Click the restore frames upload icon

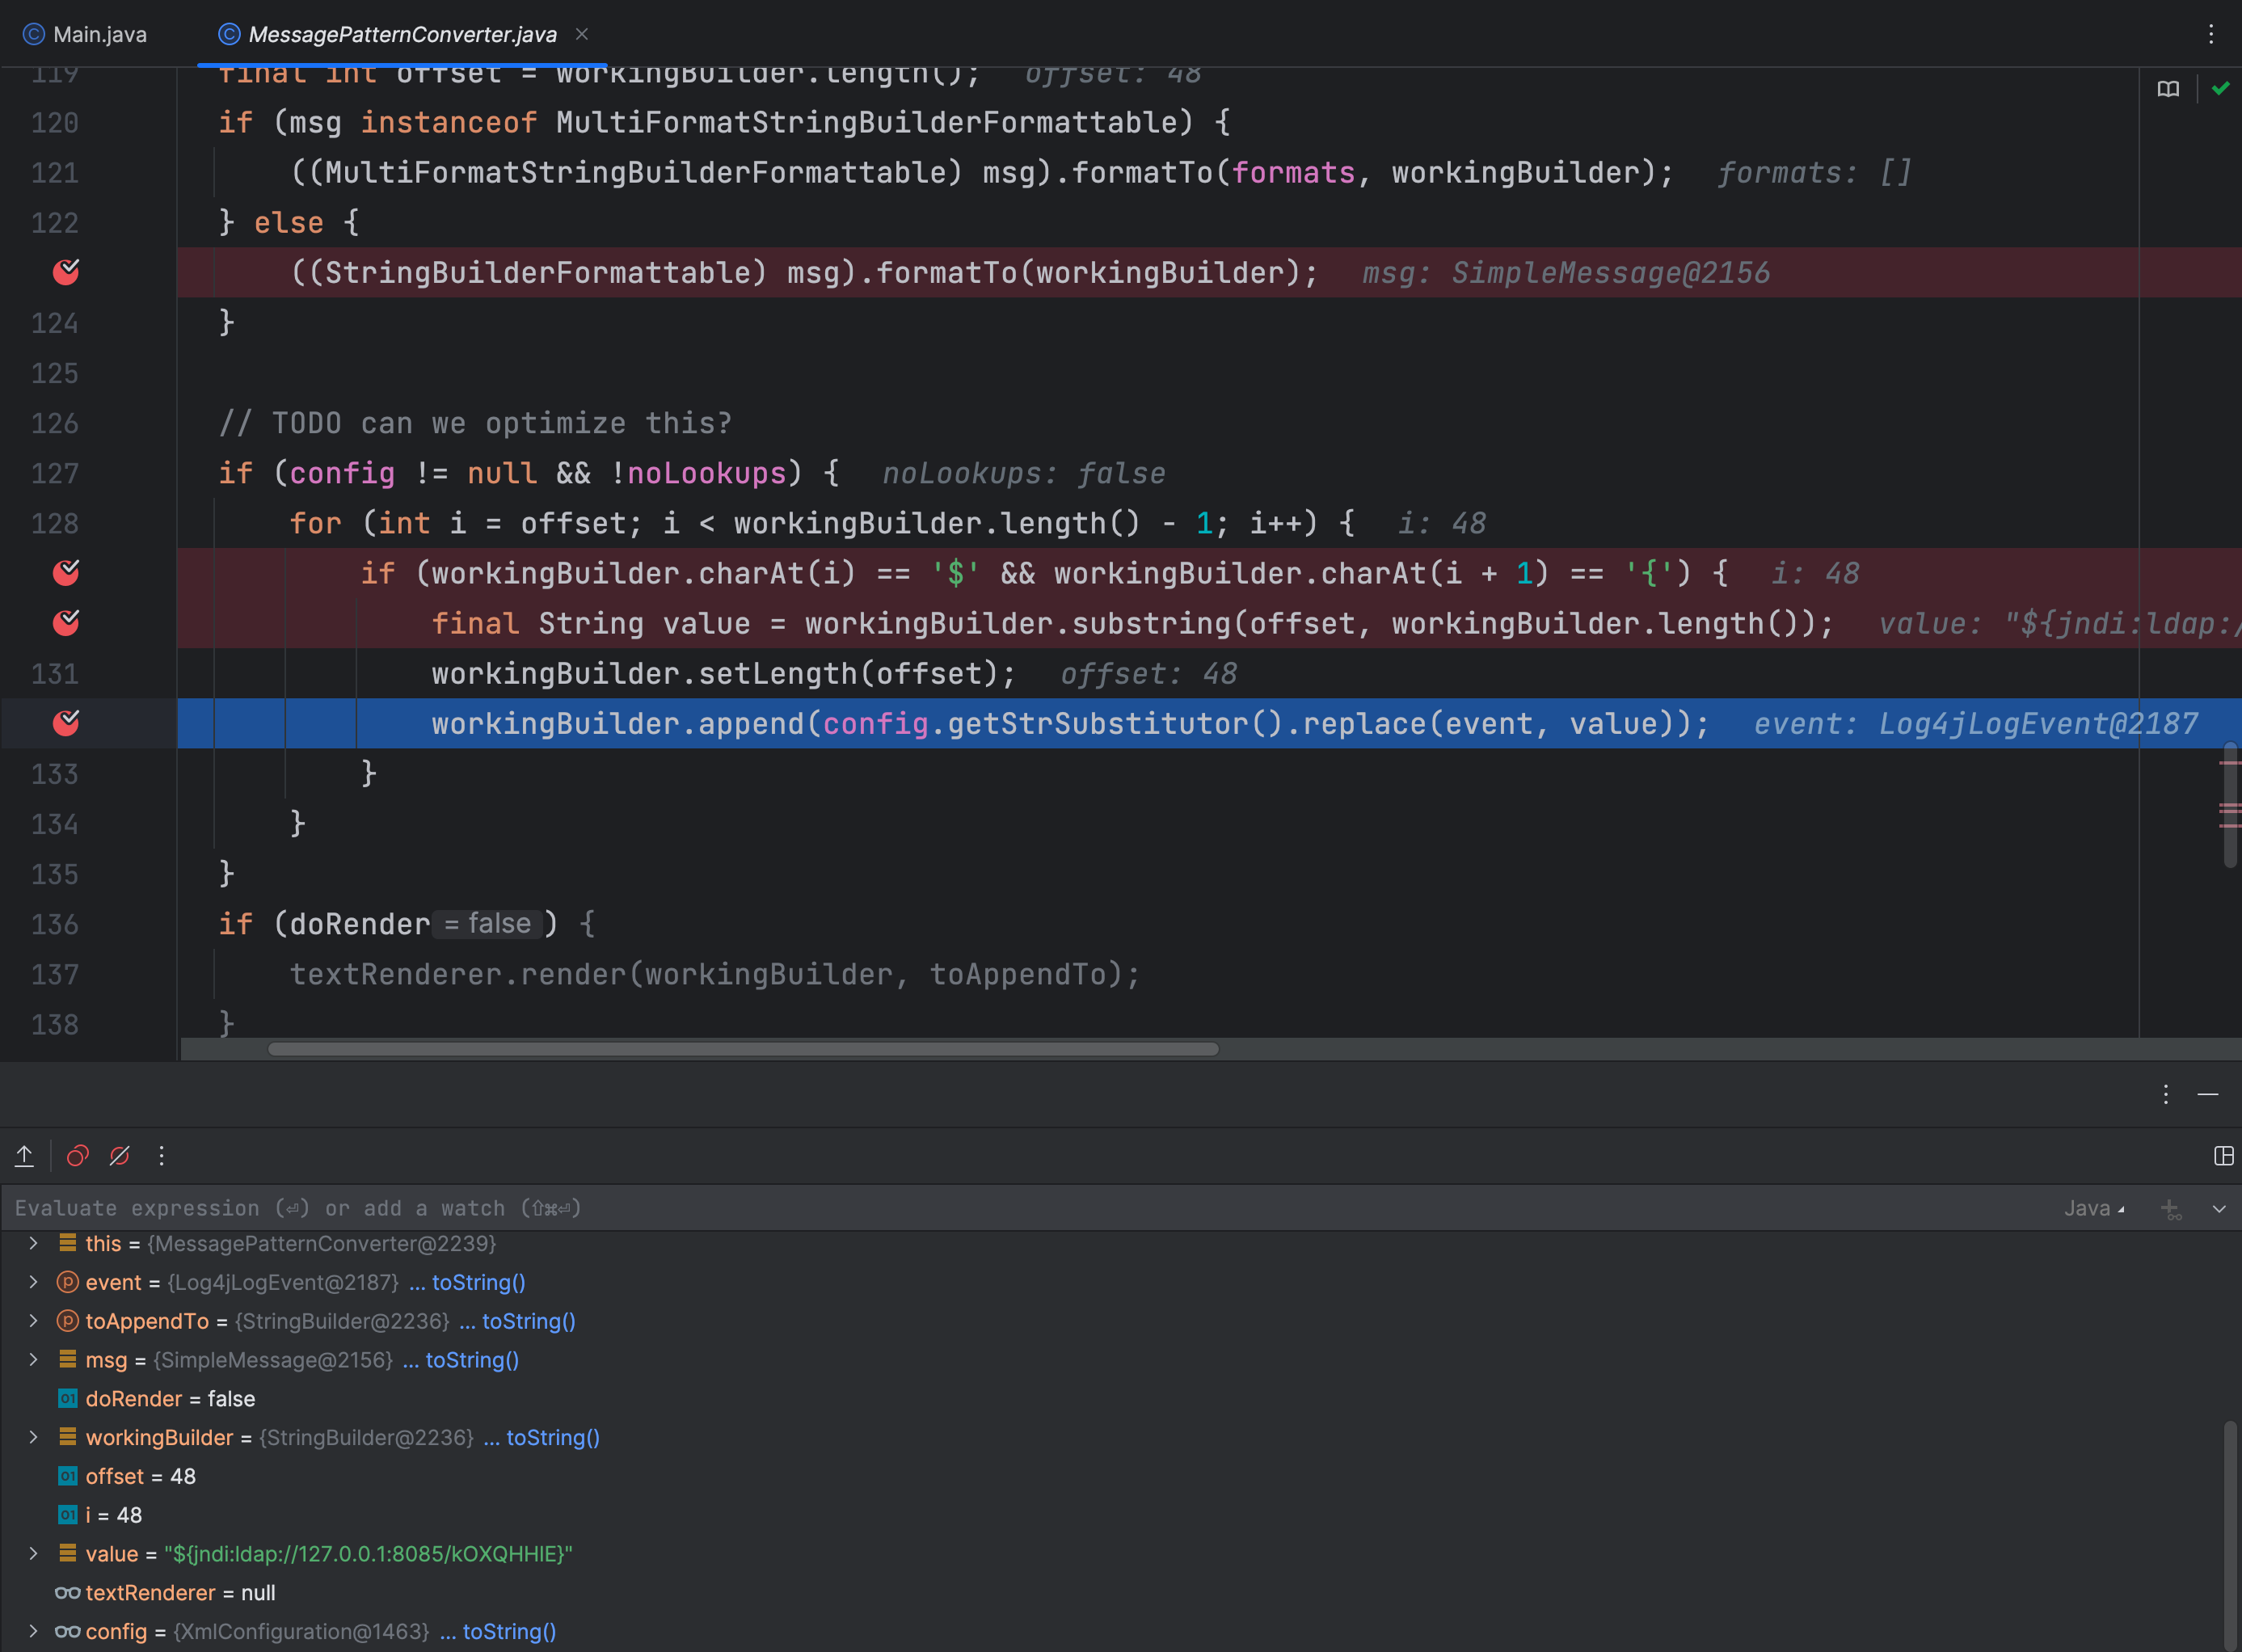click(x=25, y=1156)
